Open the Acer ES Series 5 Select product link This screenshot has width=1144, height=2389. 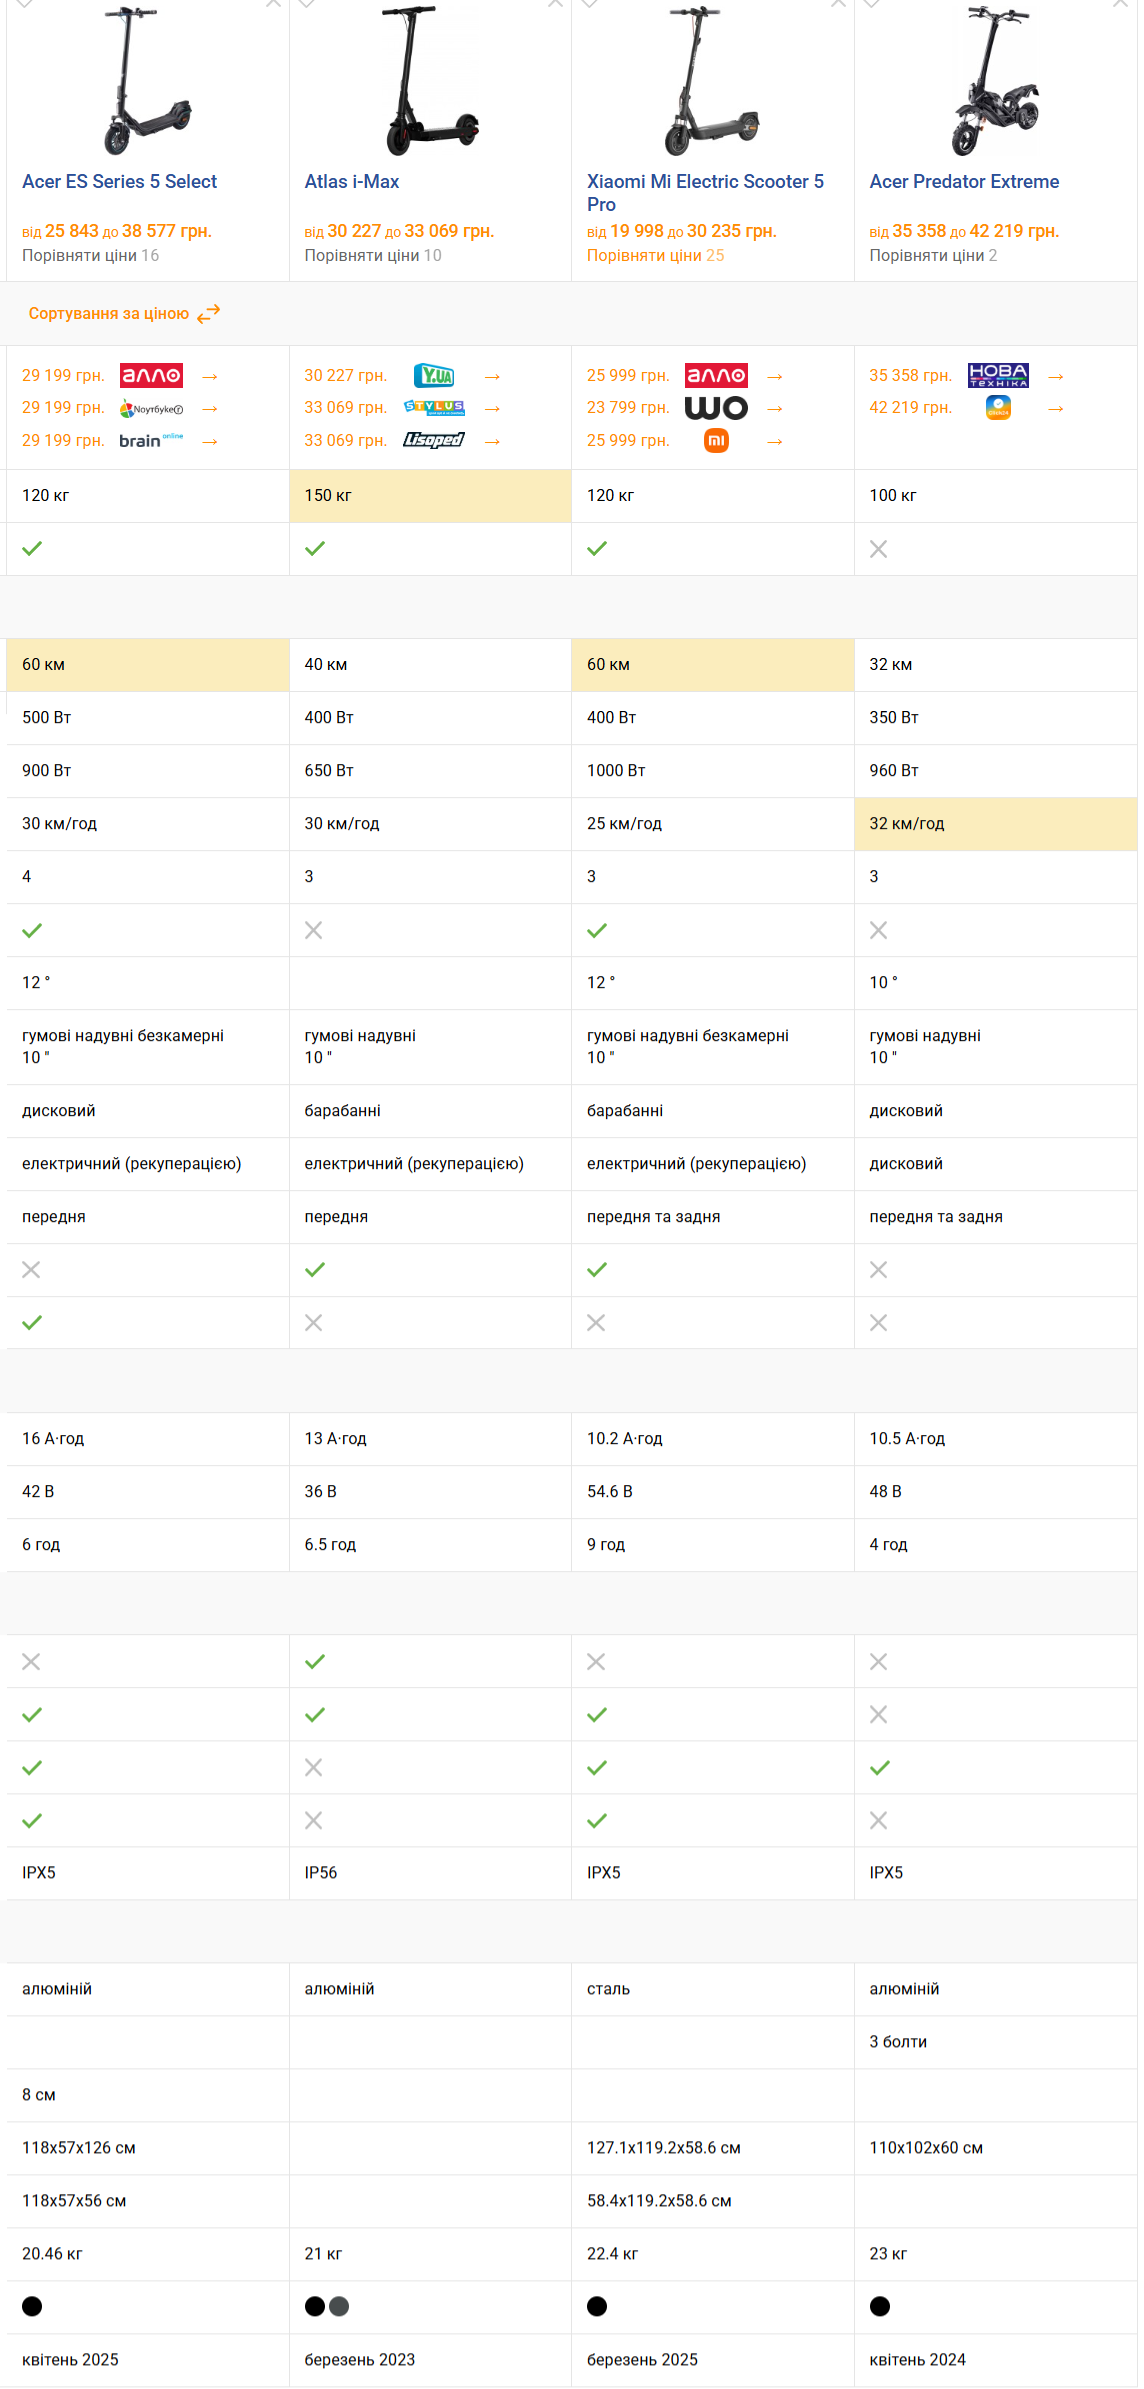click(x=119, y=182)
